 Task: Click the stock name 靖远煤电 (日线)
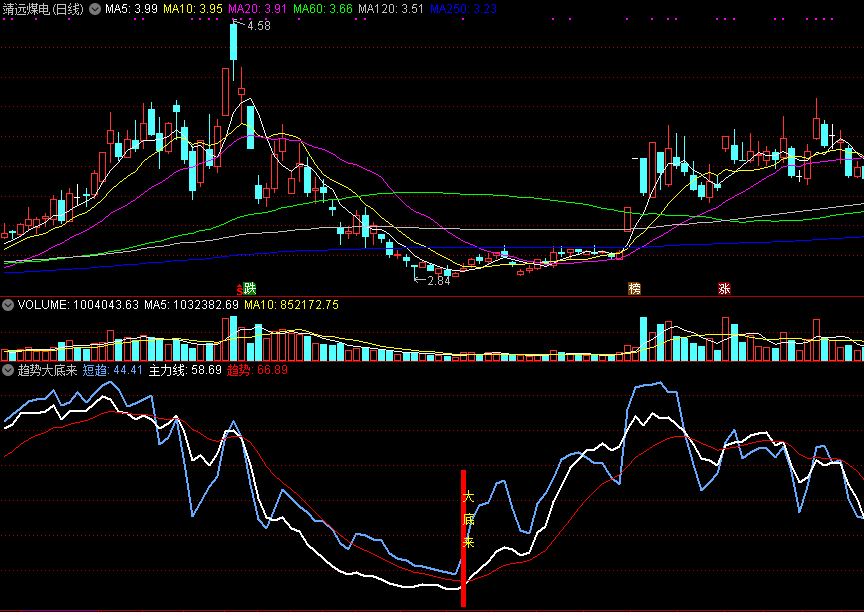[43, 9]
